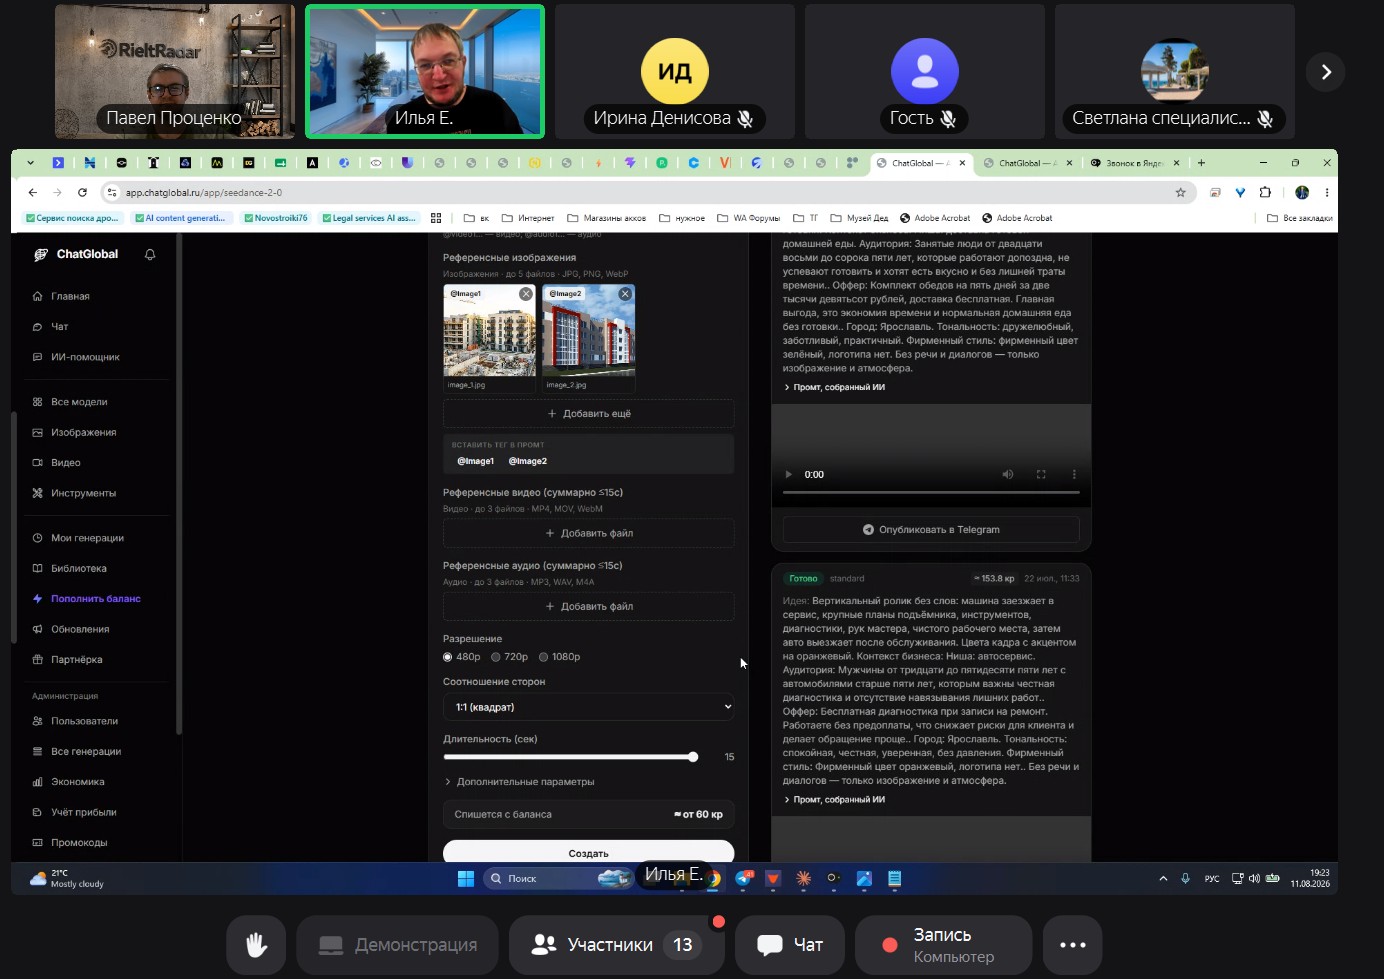Remove reference image @Image1
Image resolution: width=1384 pixels, height=979 pixels.
(x=526, y=294)
